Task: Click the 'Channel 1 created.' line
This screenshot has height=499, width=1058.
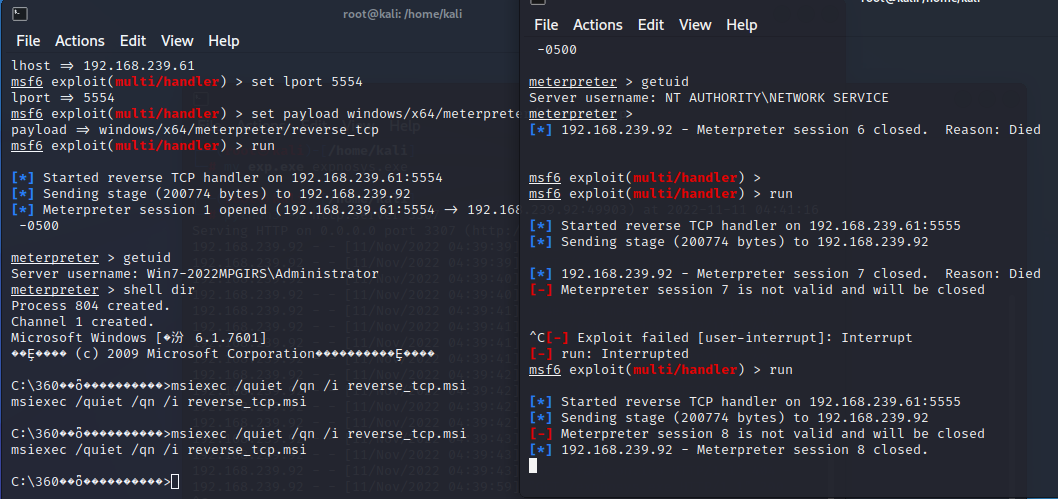Action: (83, 322)
